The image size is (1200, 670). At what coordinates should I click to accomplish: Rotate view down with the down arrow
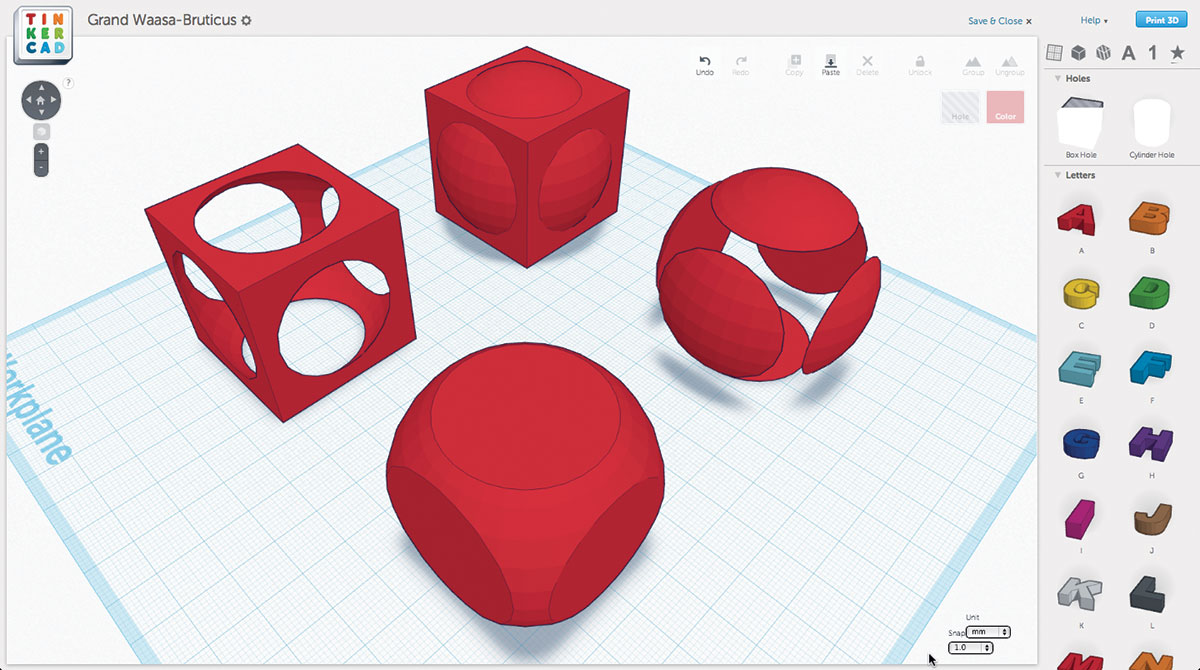(x=41, y=114)
